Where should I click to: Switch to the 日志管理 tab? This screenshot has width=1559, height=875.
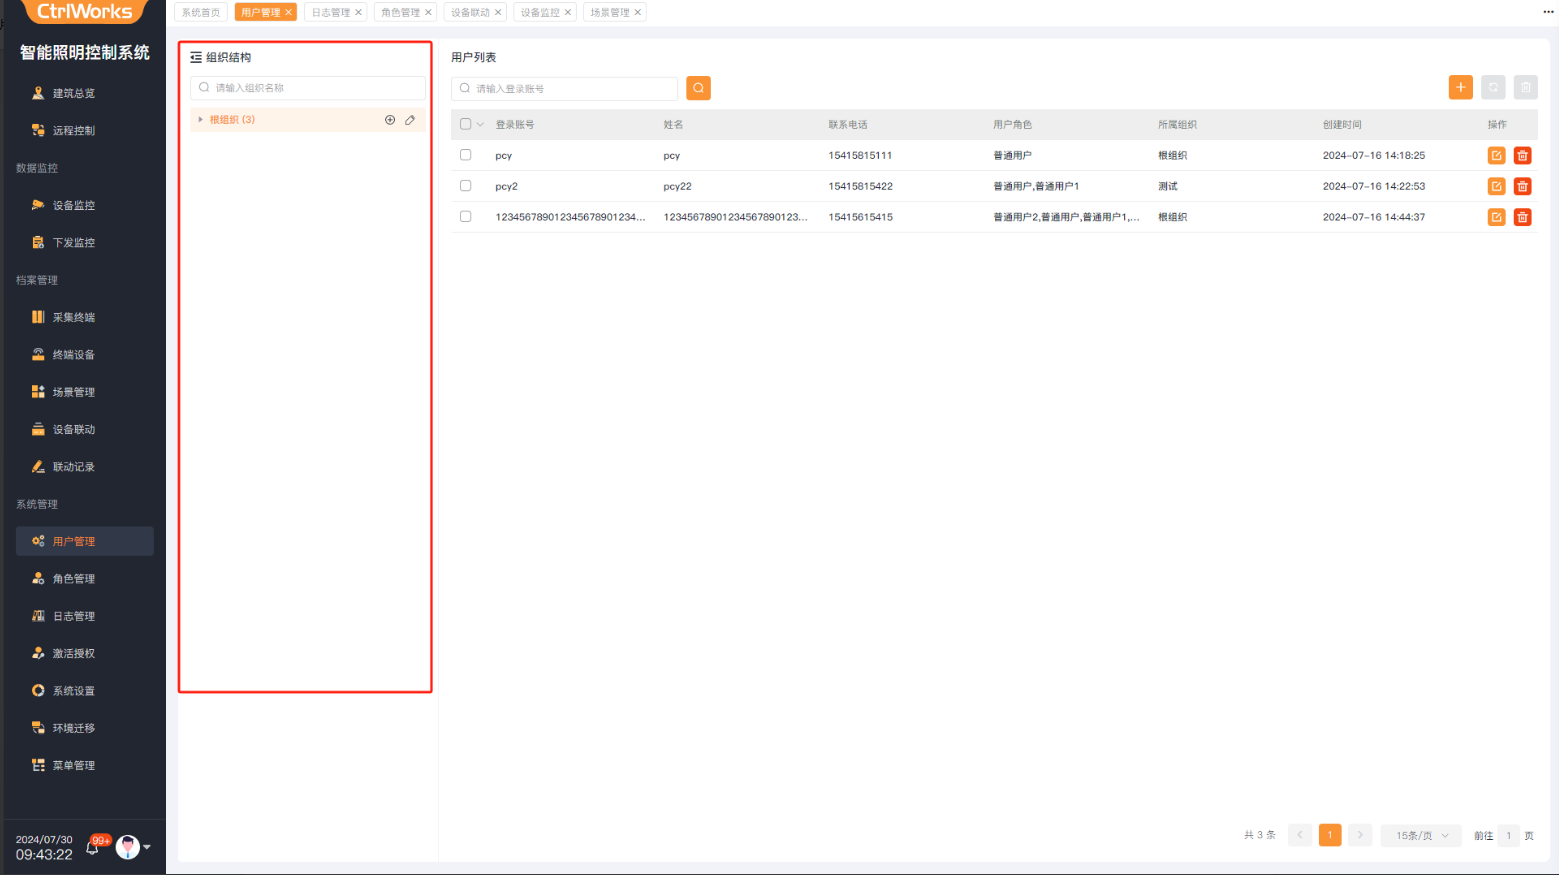coord(331,12)
